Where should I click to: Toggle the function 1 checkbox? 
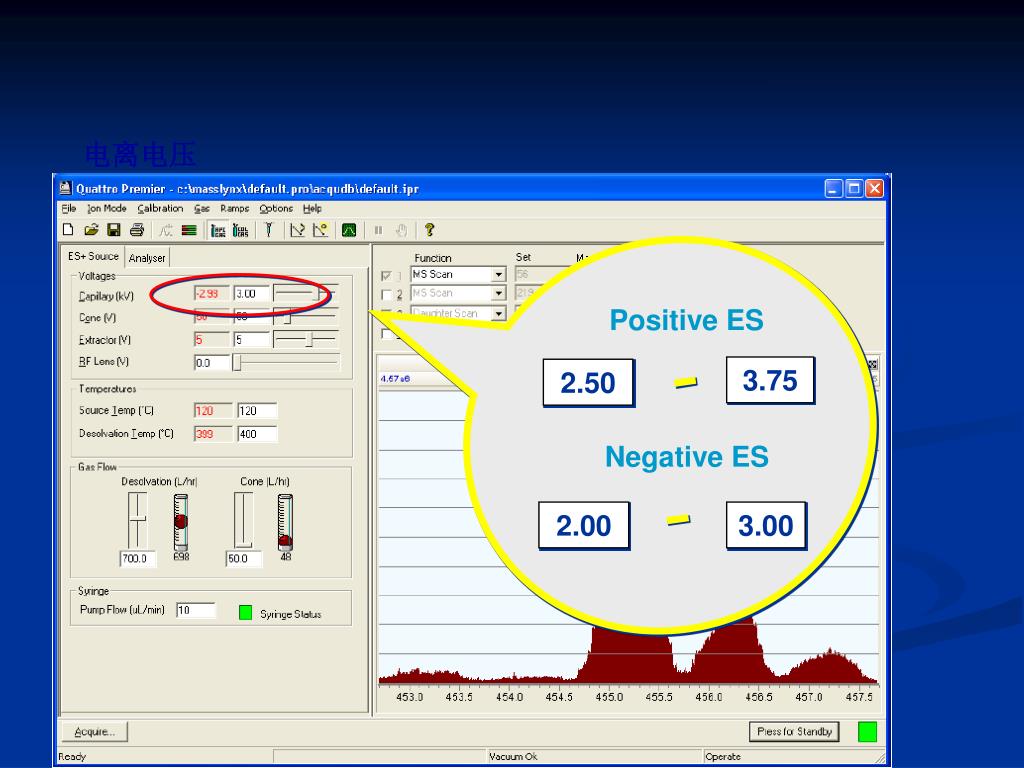point(386,276)
